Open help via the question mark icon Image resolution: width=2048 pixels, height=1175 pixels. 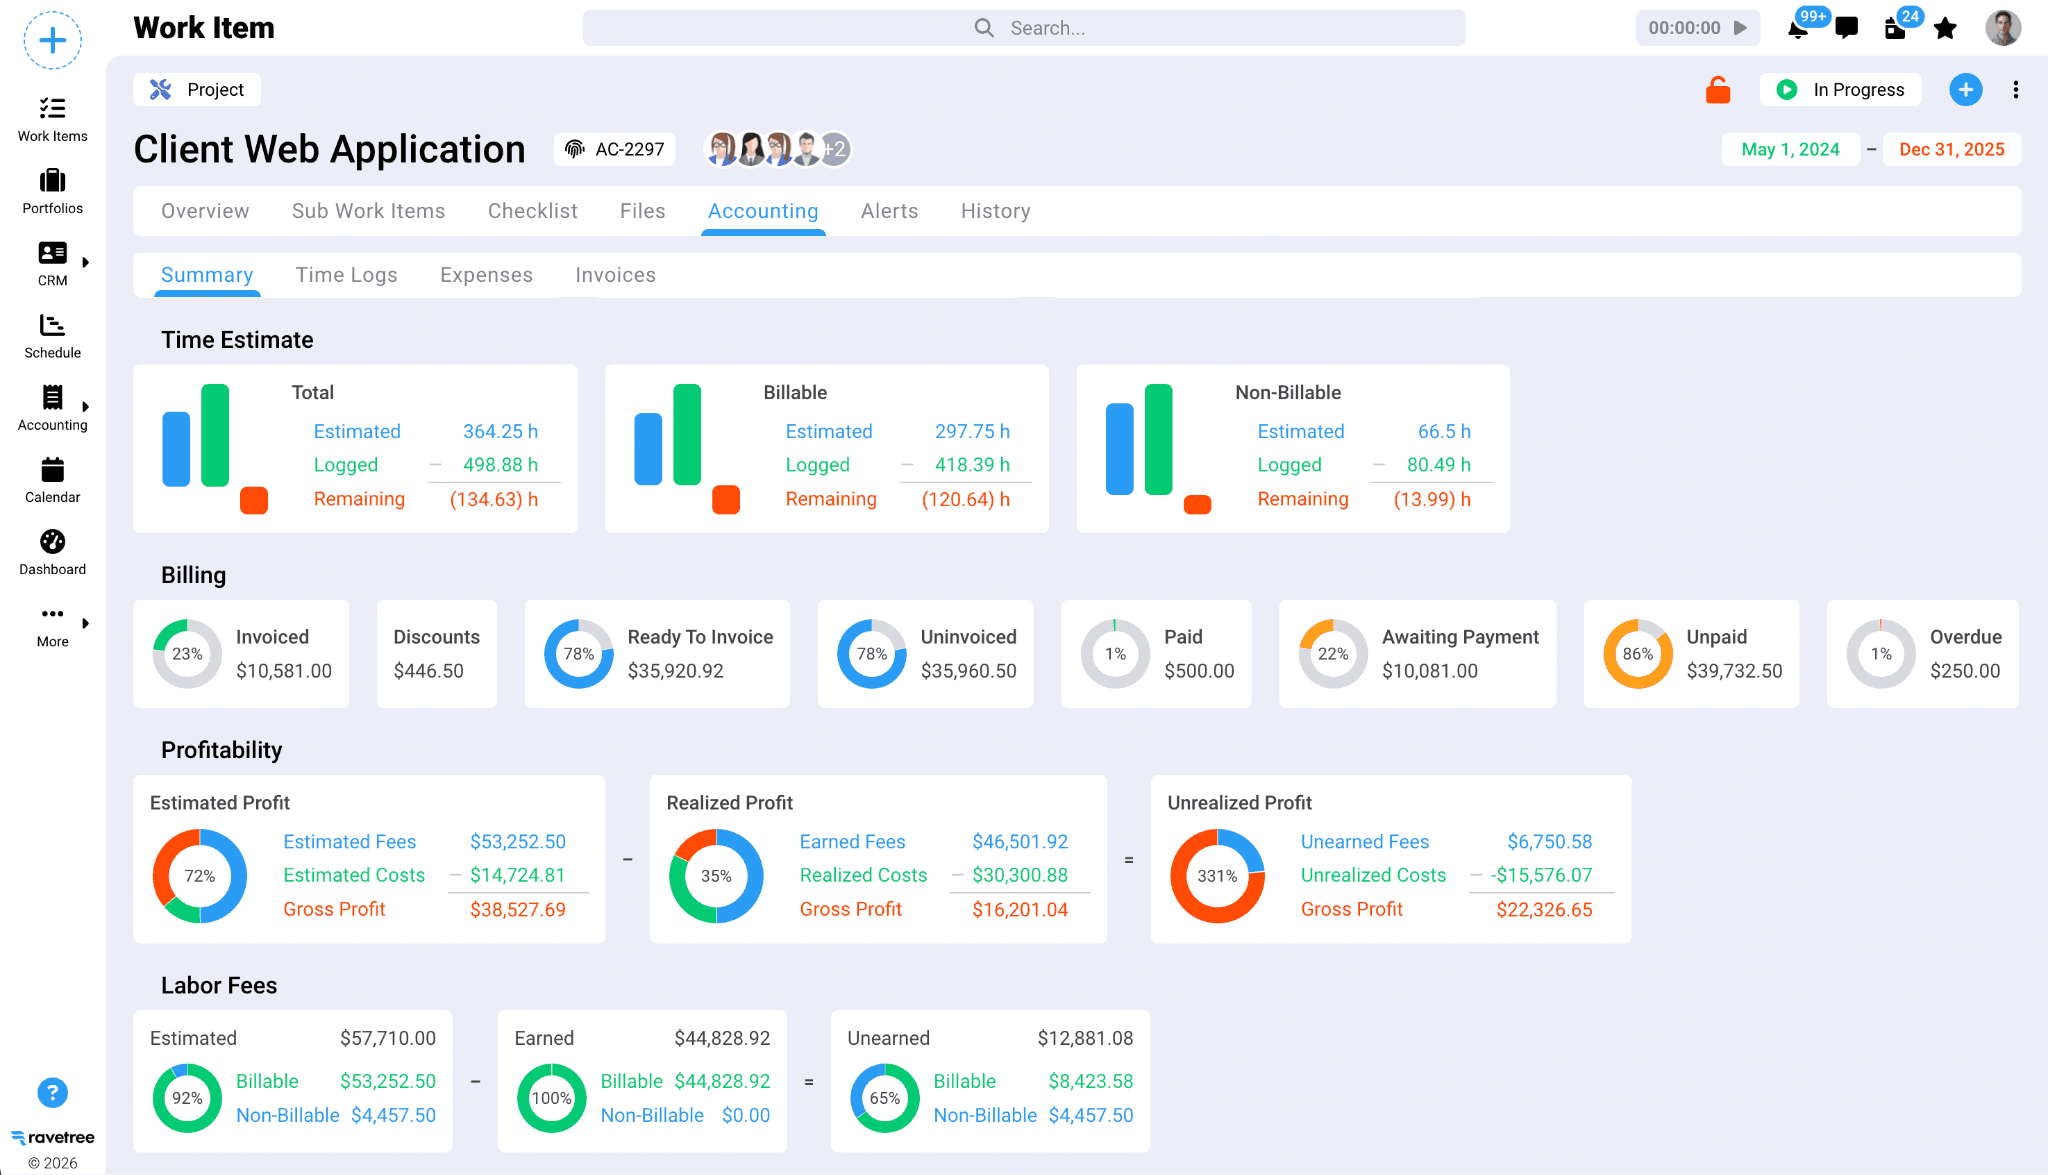tap(52, 1092)
